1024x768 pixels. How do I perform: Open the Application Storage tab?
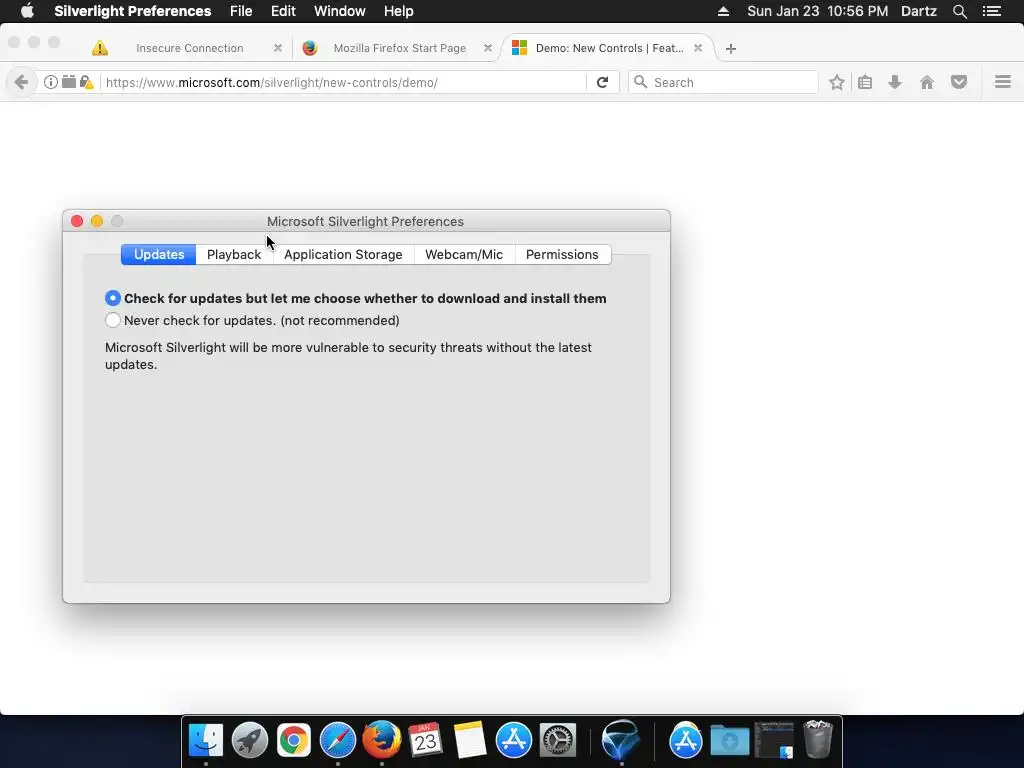point(343,255)
